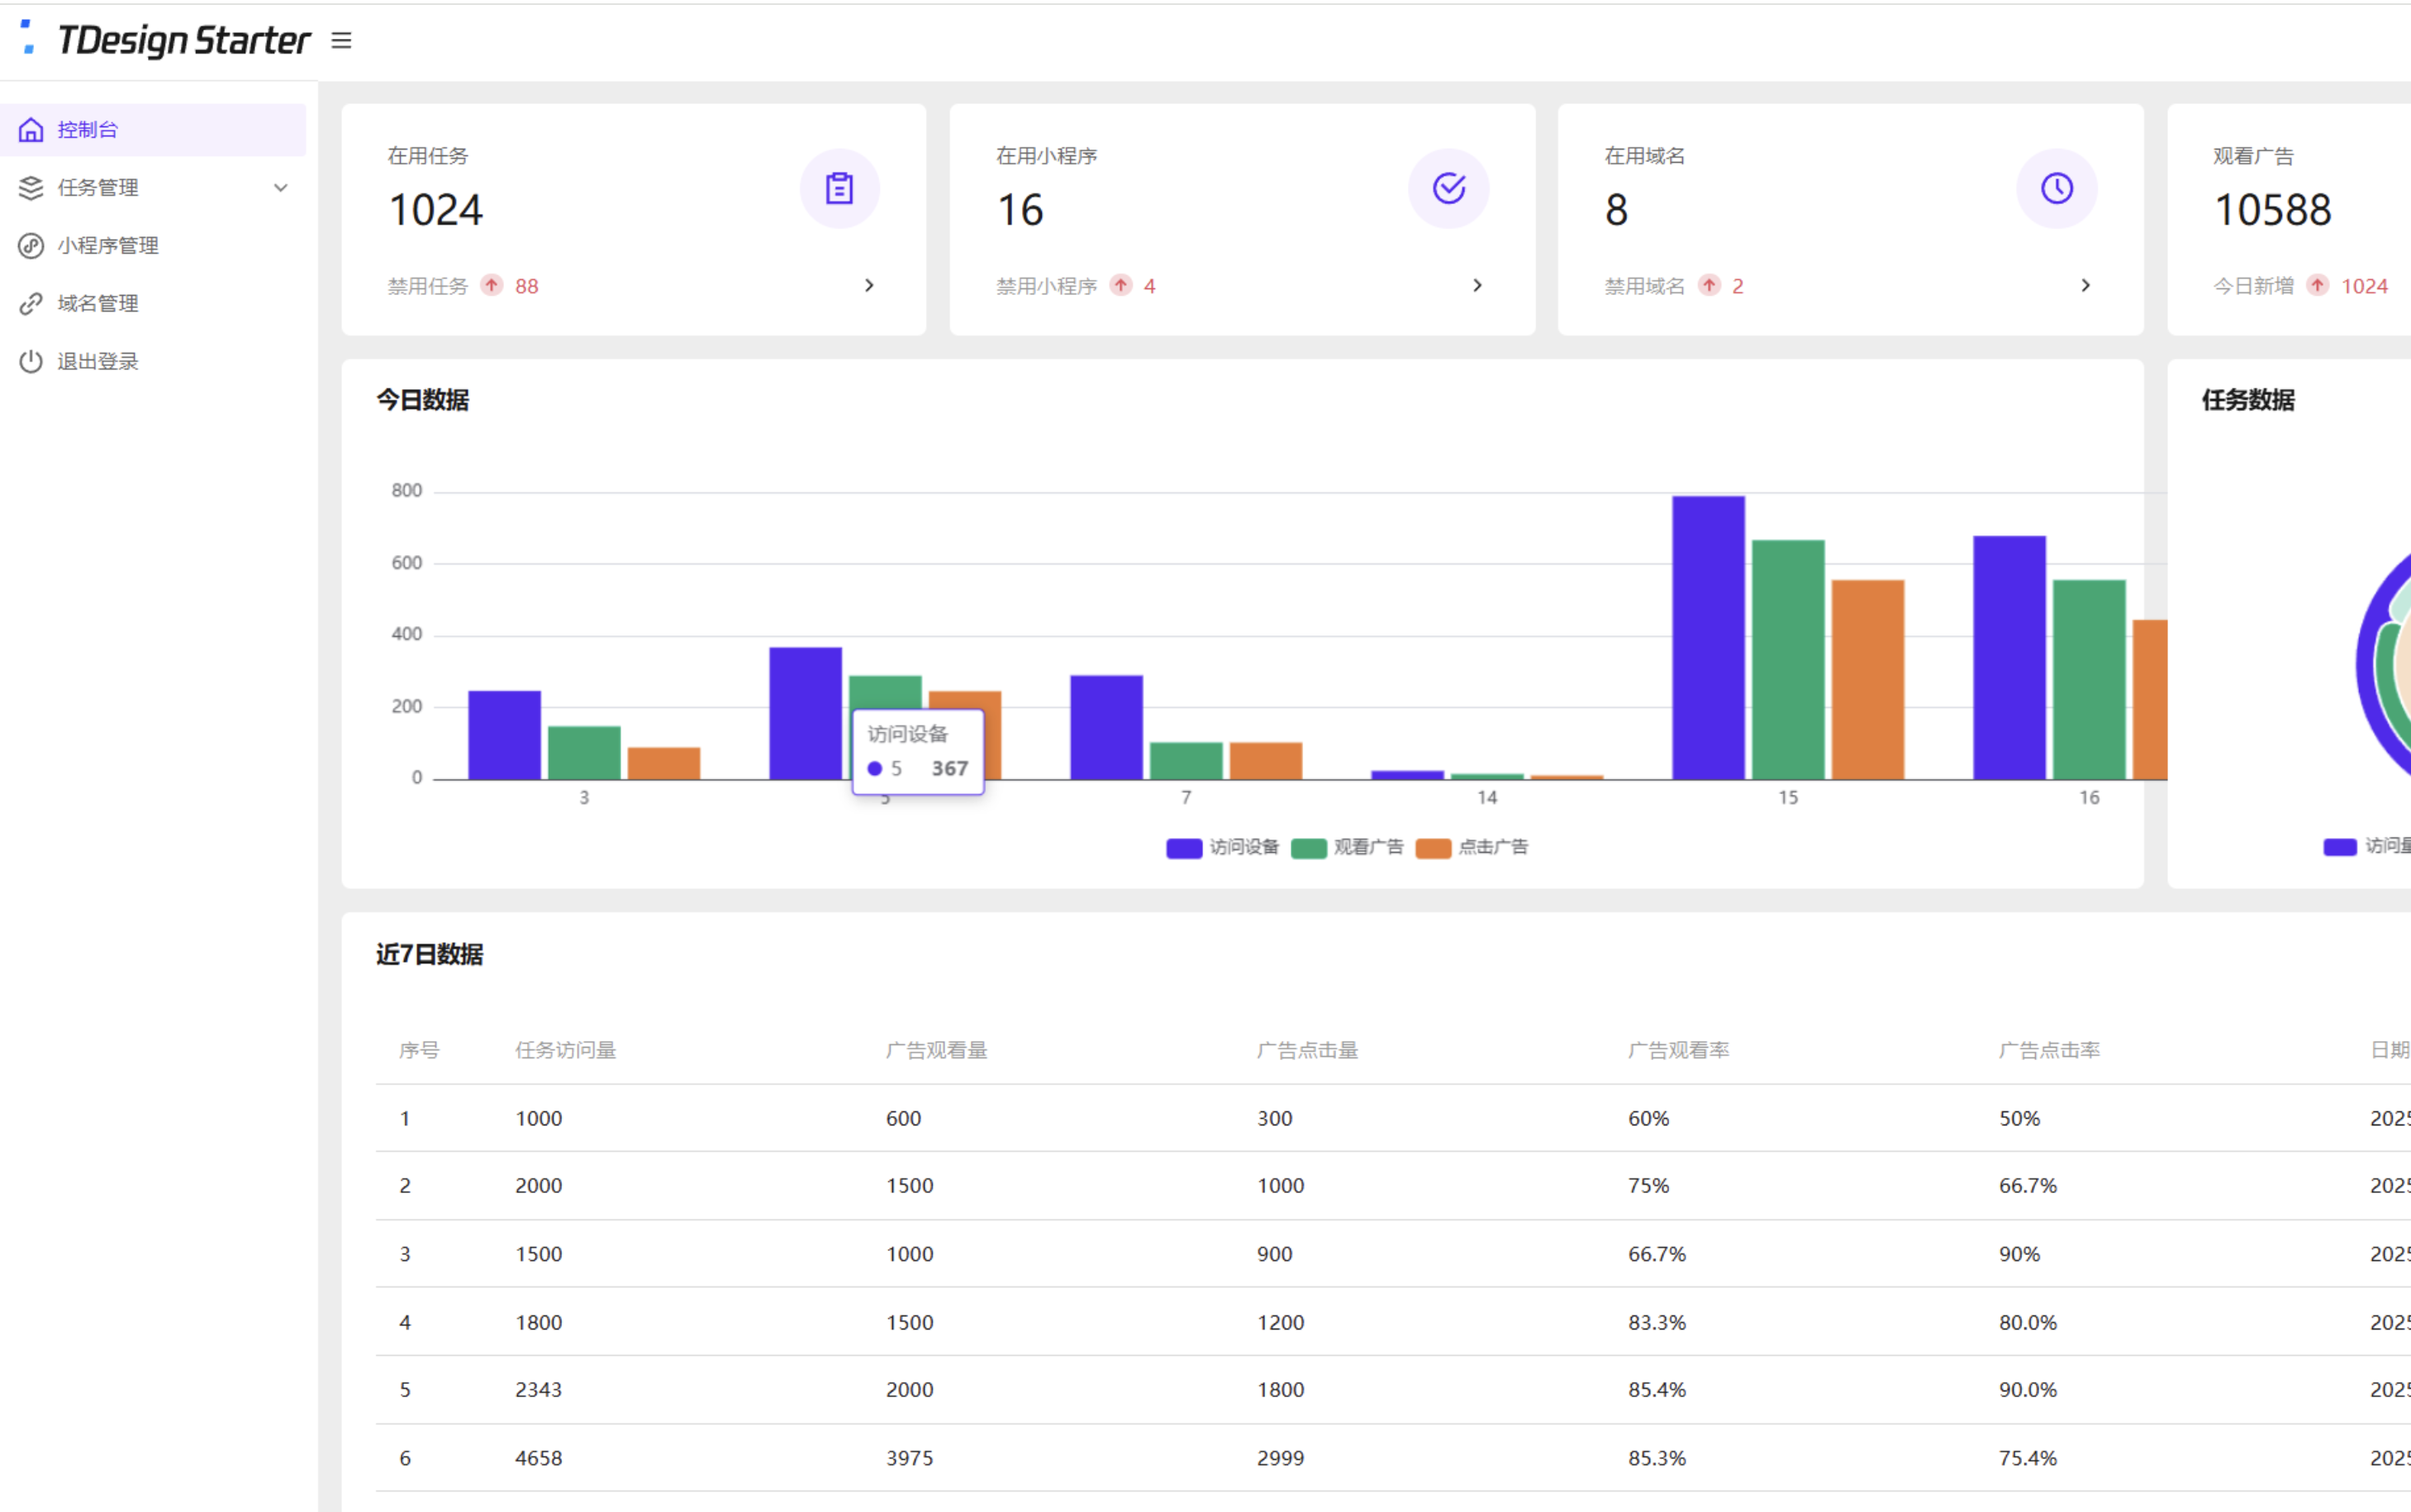
Task: Open 禁用任务 details via right chevron
Action: (869, 286)
